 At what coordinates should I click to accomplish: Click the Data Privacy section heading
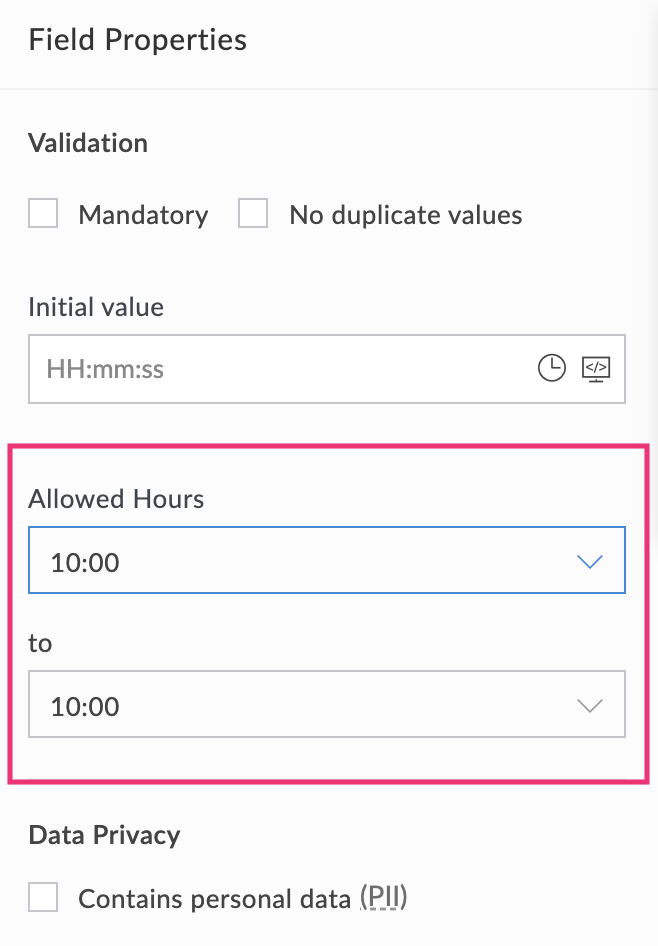coord(103,834)
